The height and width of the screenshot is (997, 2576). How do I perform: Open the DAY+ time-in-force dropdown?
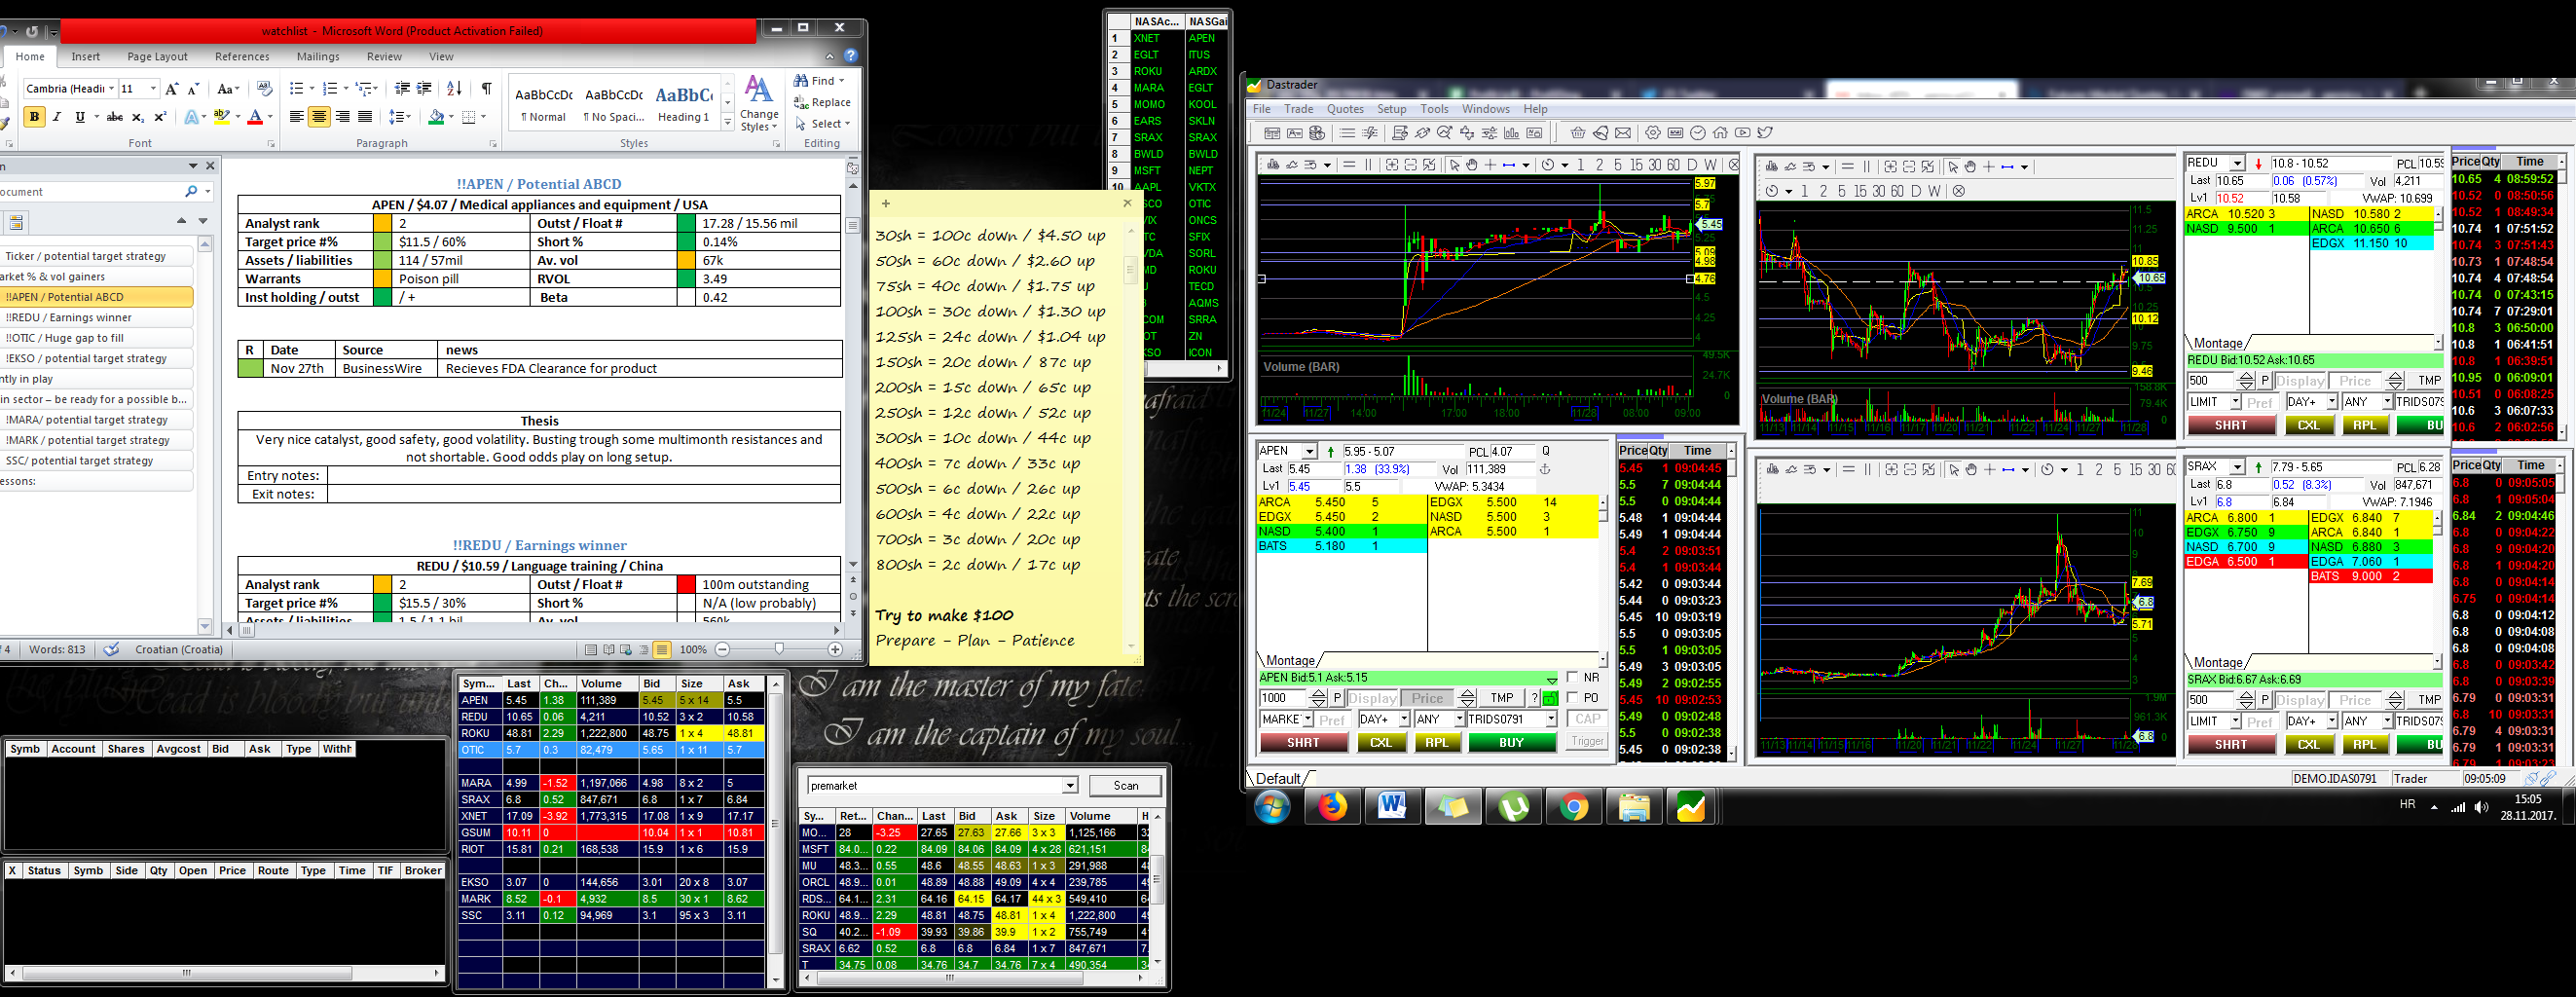1404,718
